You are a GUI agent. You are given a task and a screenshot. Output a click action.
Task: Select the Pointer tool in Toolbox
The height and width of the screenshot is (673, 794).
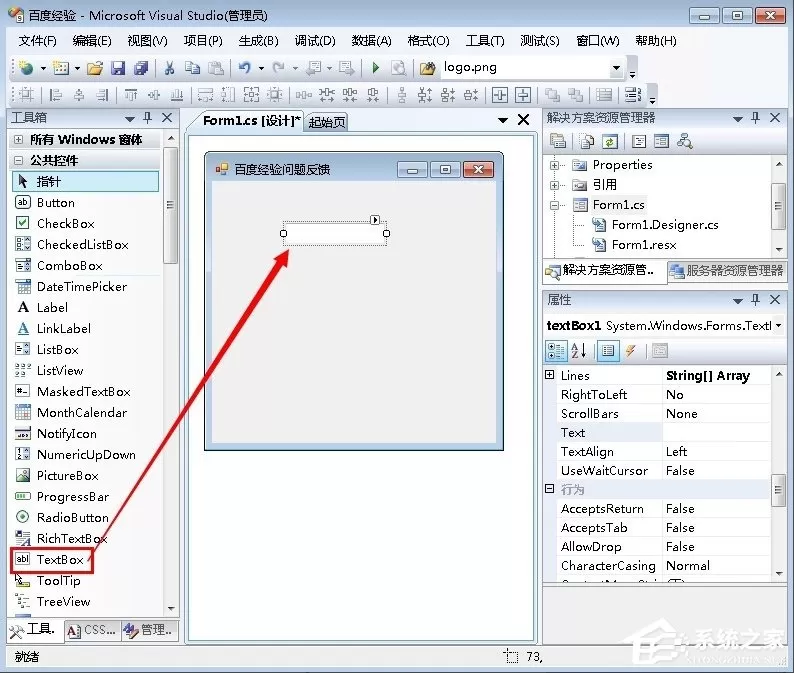(85, 181)
